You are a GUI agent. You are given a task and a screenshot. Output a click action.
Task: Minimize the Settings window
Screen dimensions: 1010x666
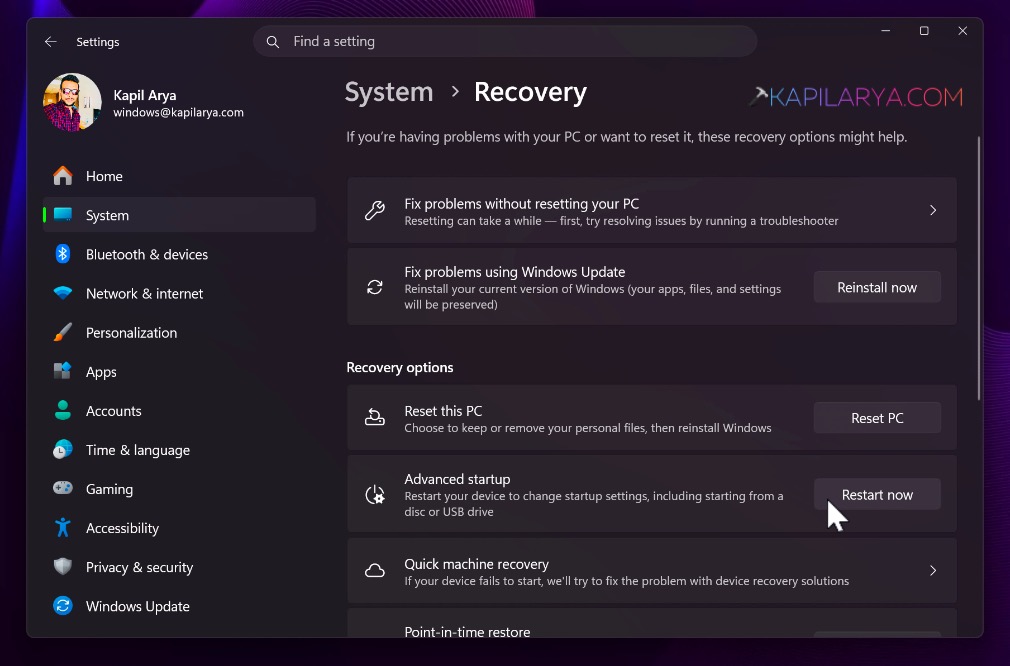pyautogui.click(x=886, y=31)
